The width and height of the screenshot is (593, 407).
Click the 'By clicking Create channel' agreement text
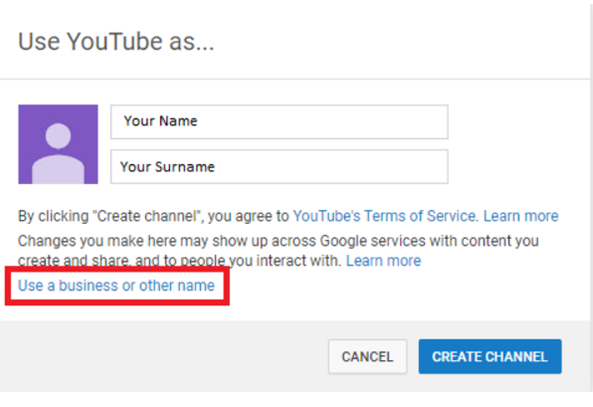pos(153,216)
